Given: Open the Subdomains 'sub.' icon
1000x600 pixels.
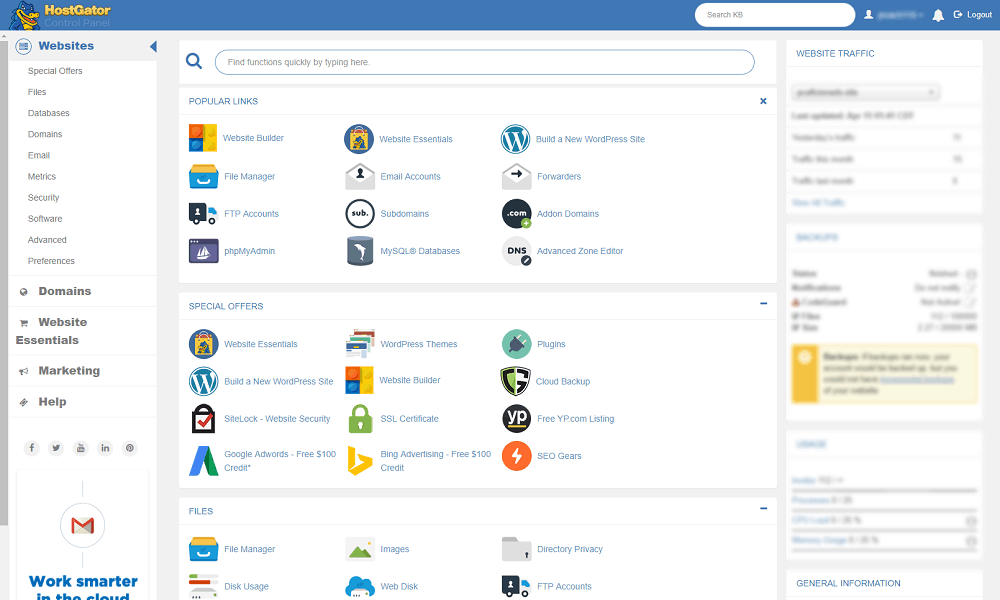Looking at the screenshot, I should click(x=360, y=214).
